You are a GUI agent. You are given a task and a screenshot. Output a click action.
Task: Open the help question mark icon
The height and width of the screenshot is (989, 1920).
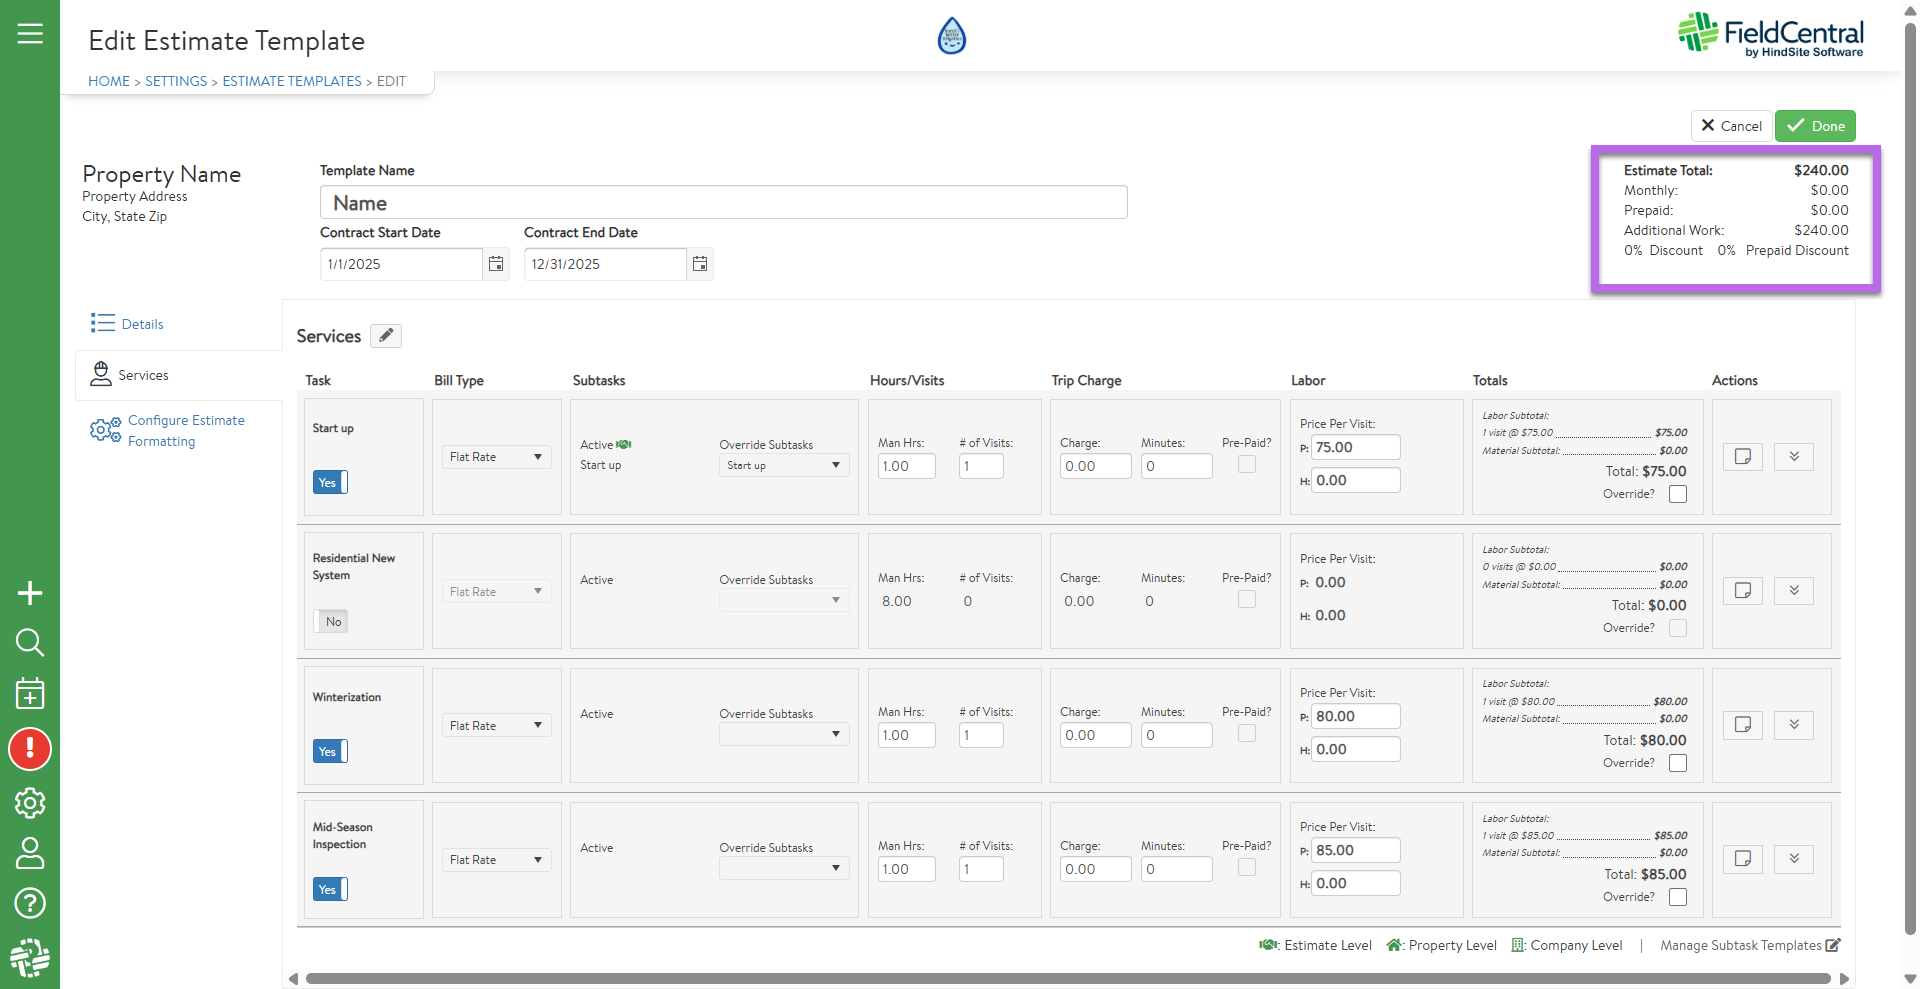30,903
